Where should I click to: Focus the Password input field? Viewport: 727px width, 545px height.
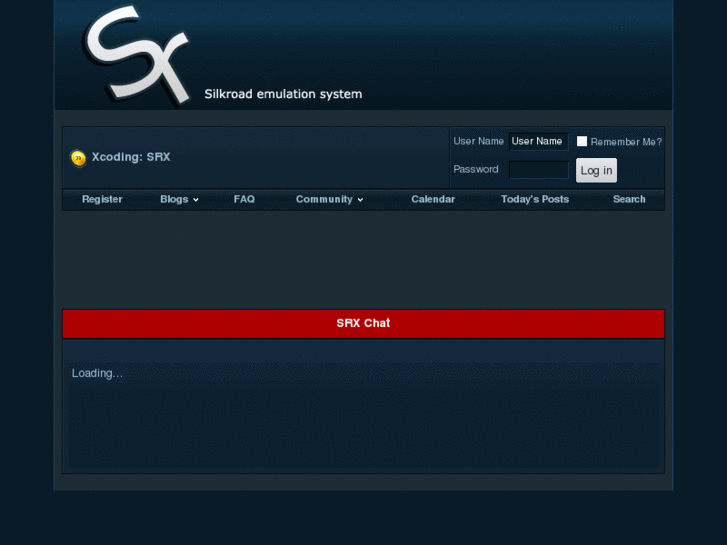538,170
